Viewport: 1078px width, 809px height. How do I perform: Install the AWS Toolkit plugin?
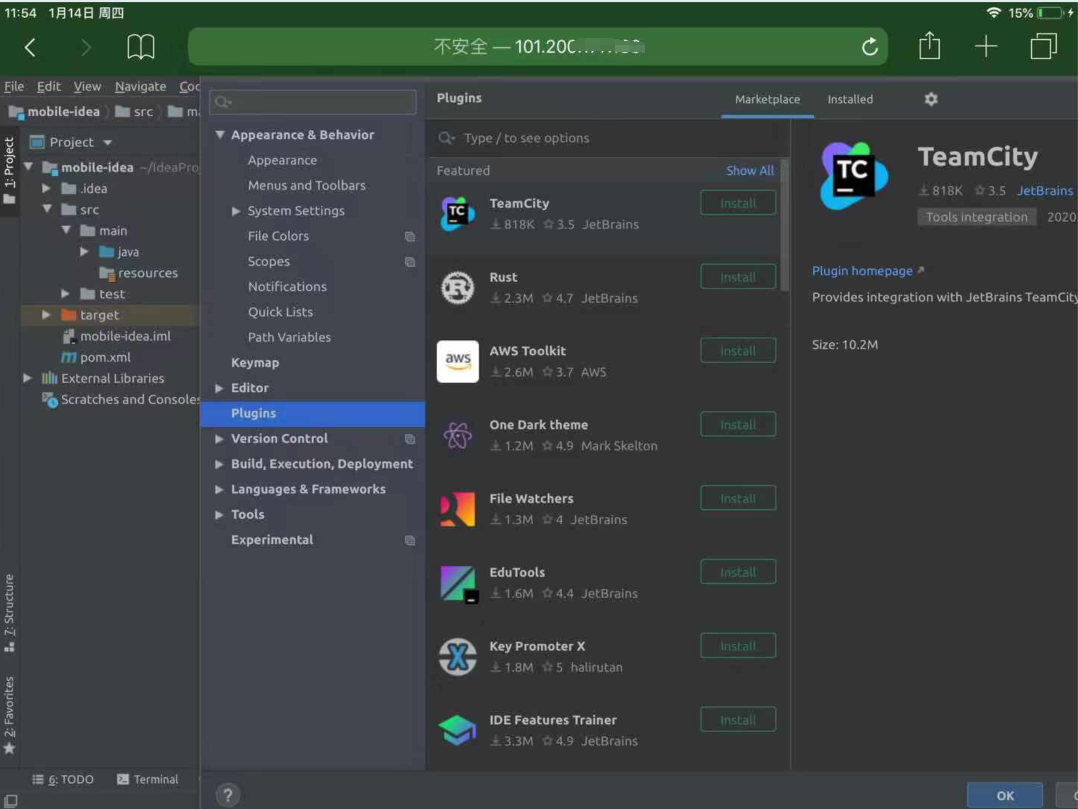[x=738, y=351]
